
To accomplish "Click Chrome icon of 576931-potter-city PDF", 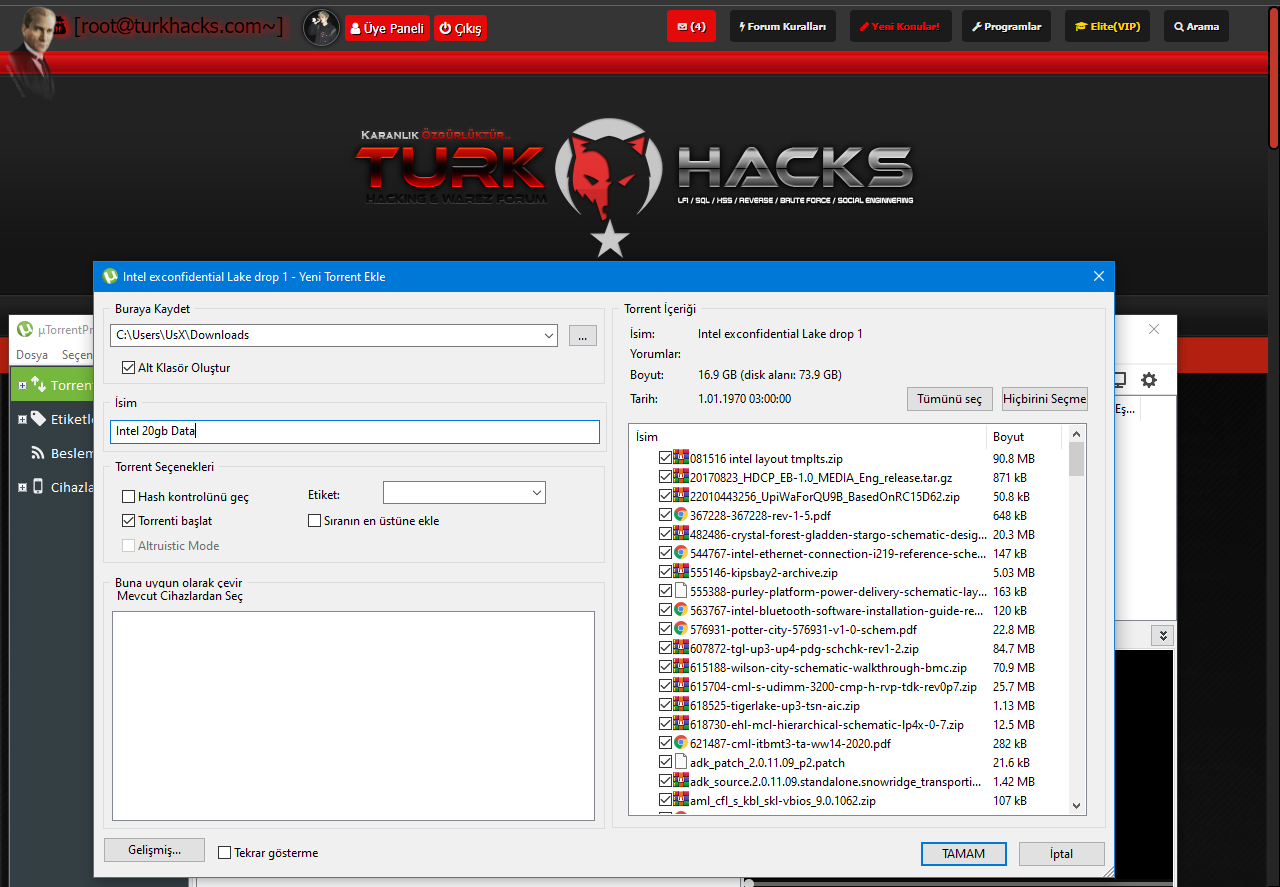I will click(681, 629).
